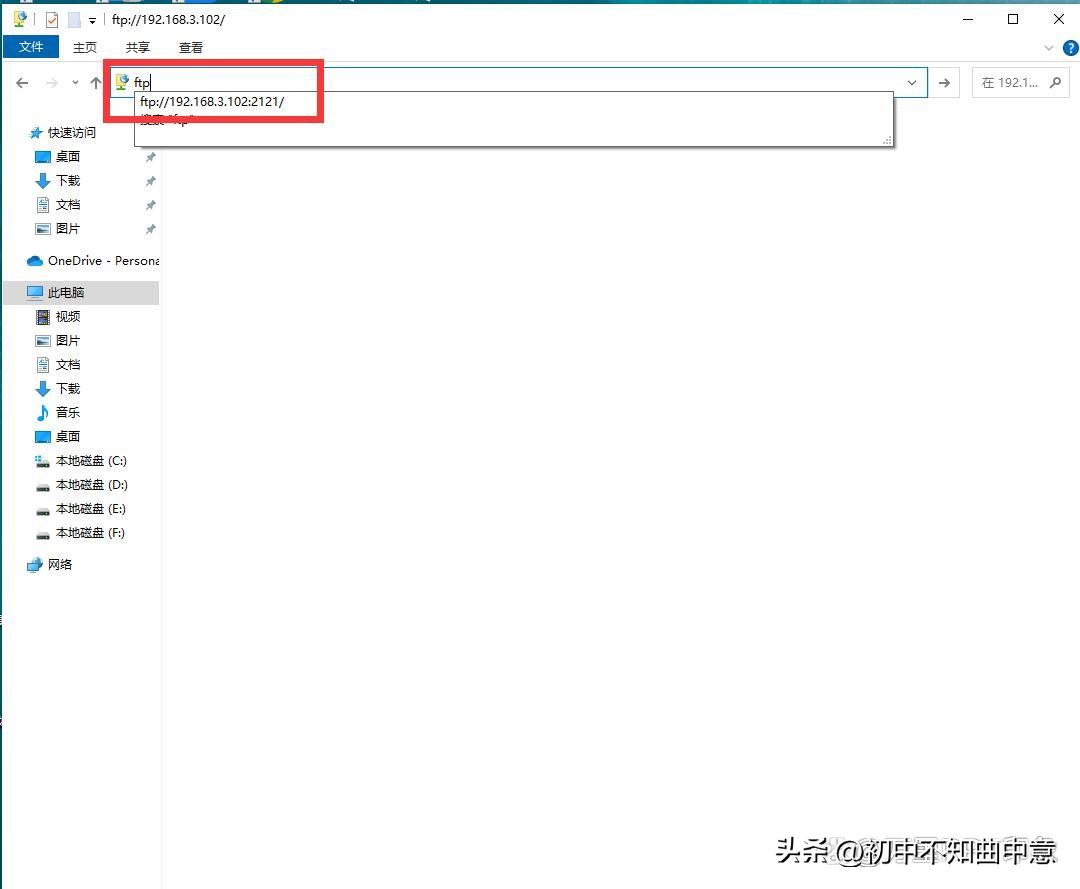
Task: Open 图片 folder under 此电脑
Action: (68, 340)
